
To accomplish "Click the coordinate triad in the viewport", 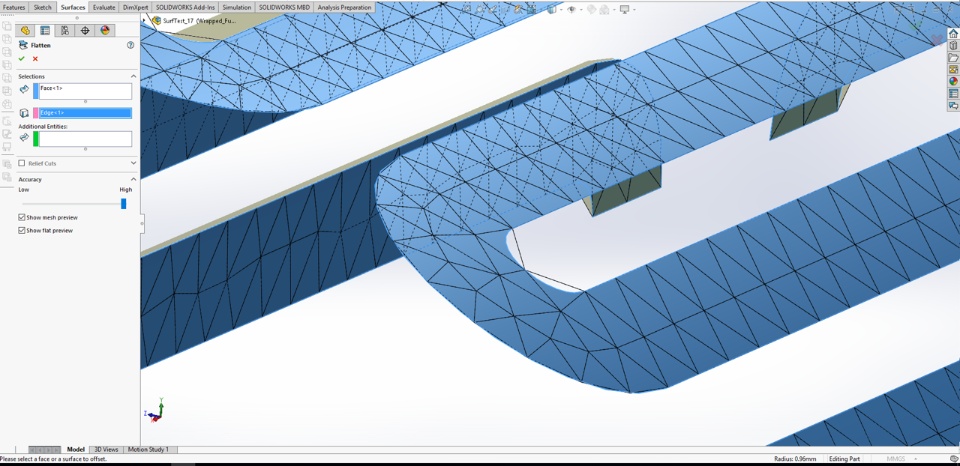I will point(155,411).
